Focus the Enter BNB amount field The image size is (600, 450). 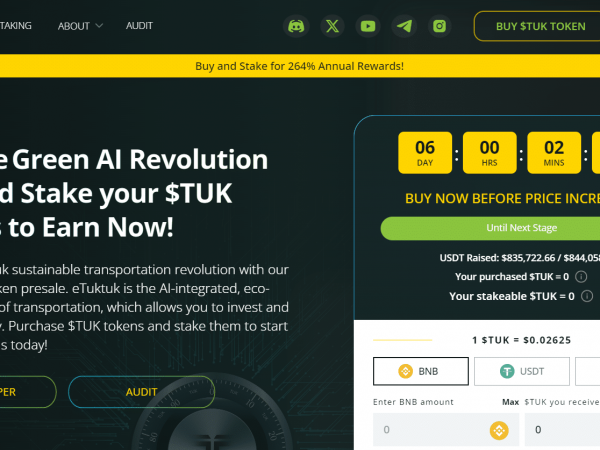pyautogui.click(x=446, y=430)
